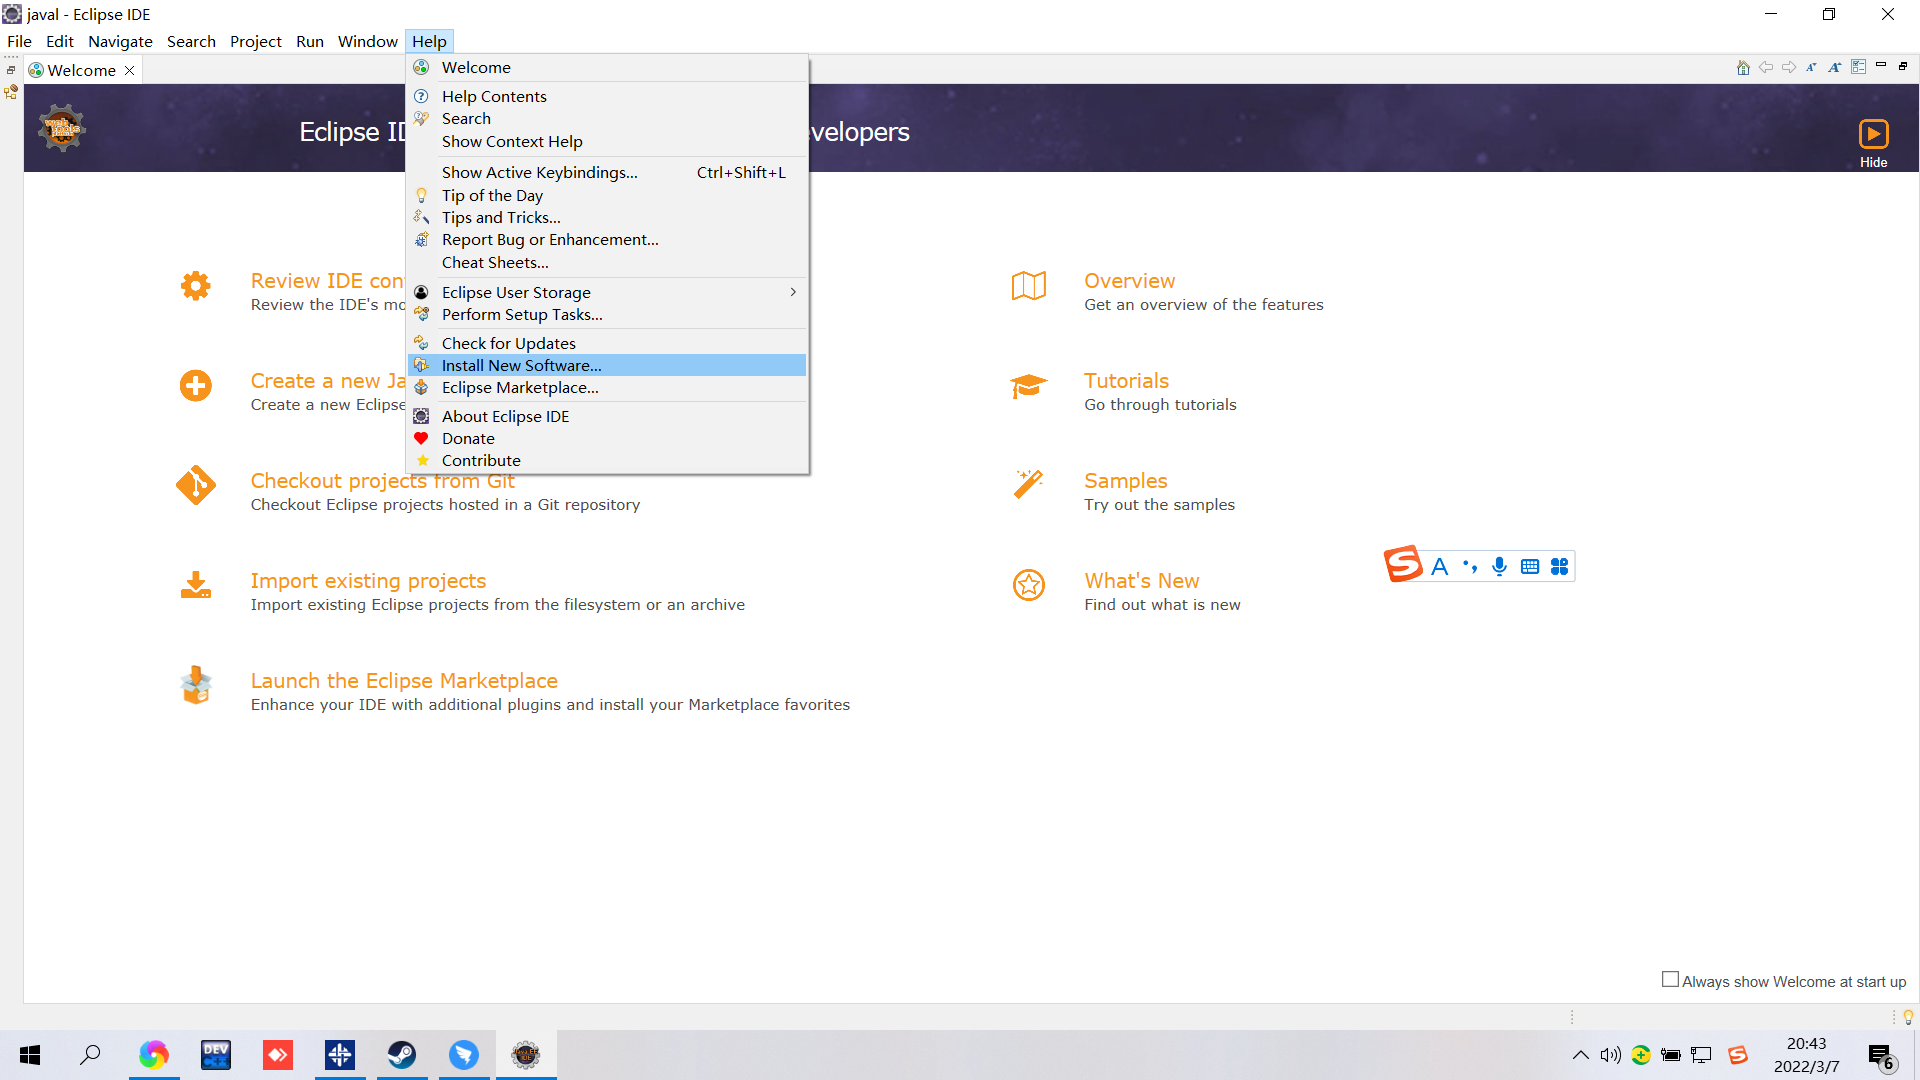Open the Window menu
The height and width of the screenshot is (1080, 1920).
point(367,41)
